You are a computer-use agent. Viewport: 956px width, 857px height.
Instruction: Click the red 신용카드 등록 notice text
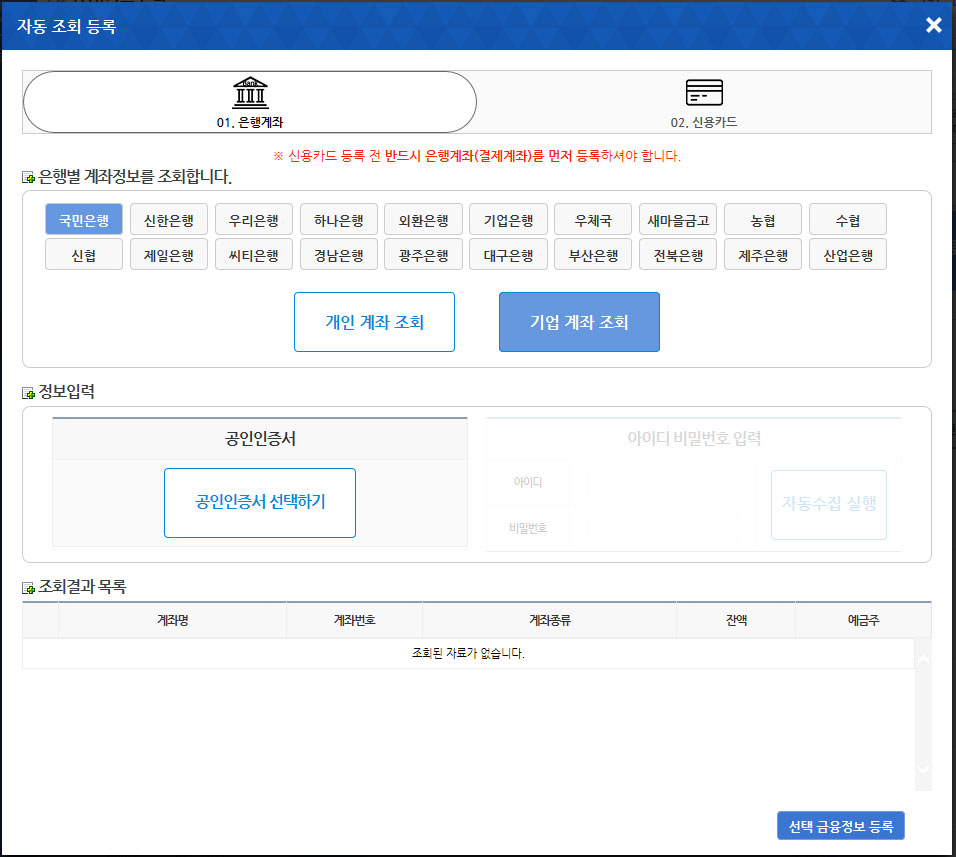[477, 156]
